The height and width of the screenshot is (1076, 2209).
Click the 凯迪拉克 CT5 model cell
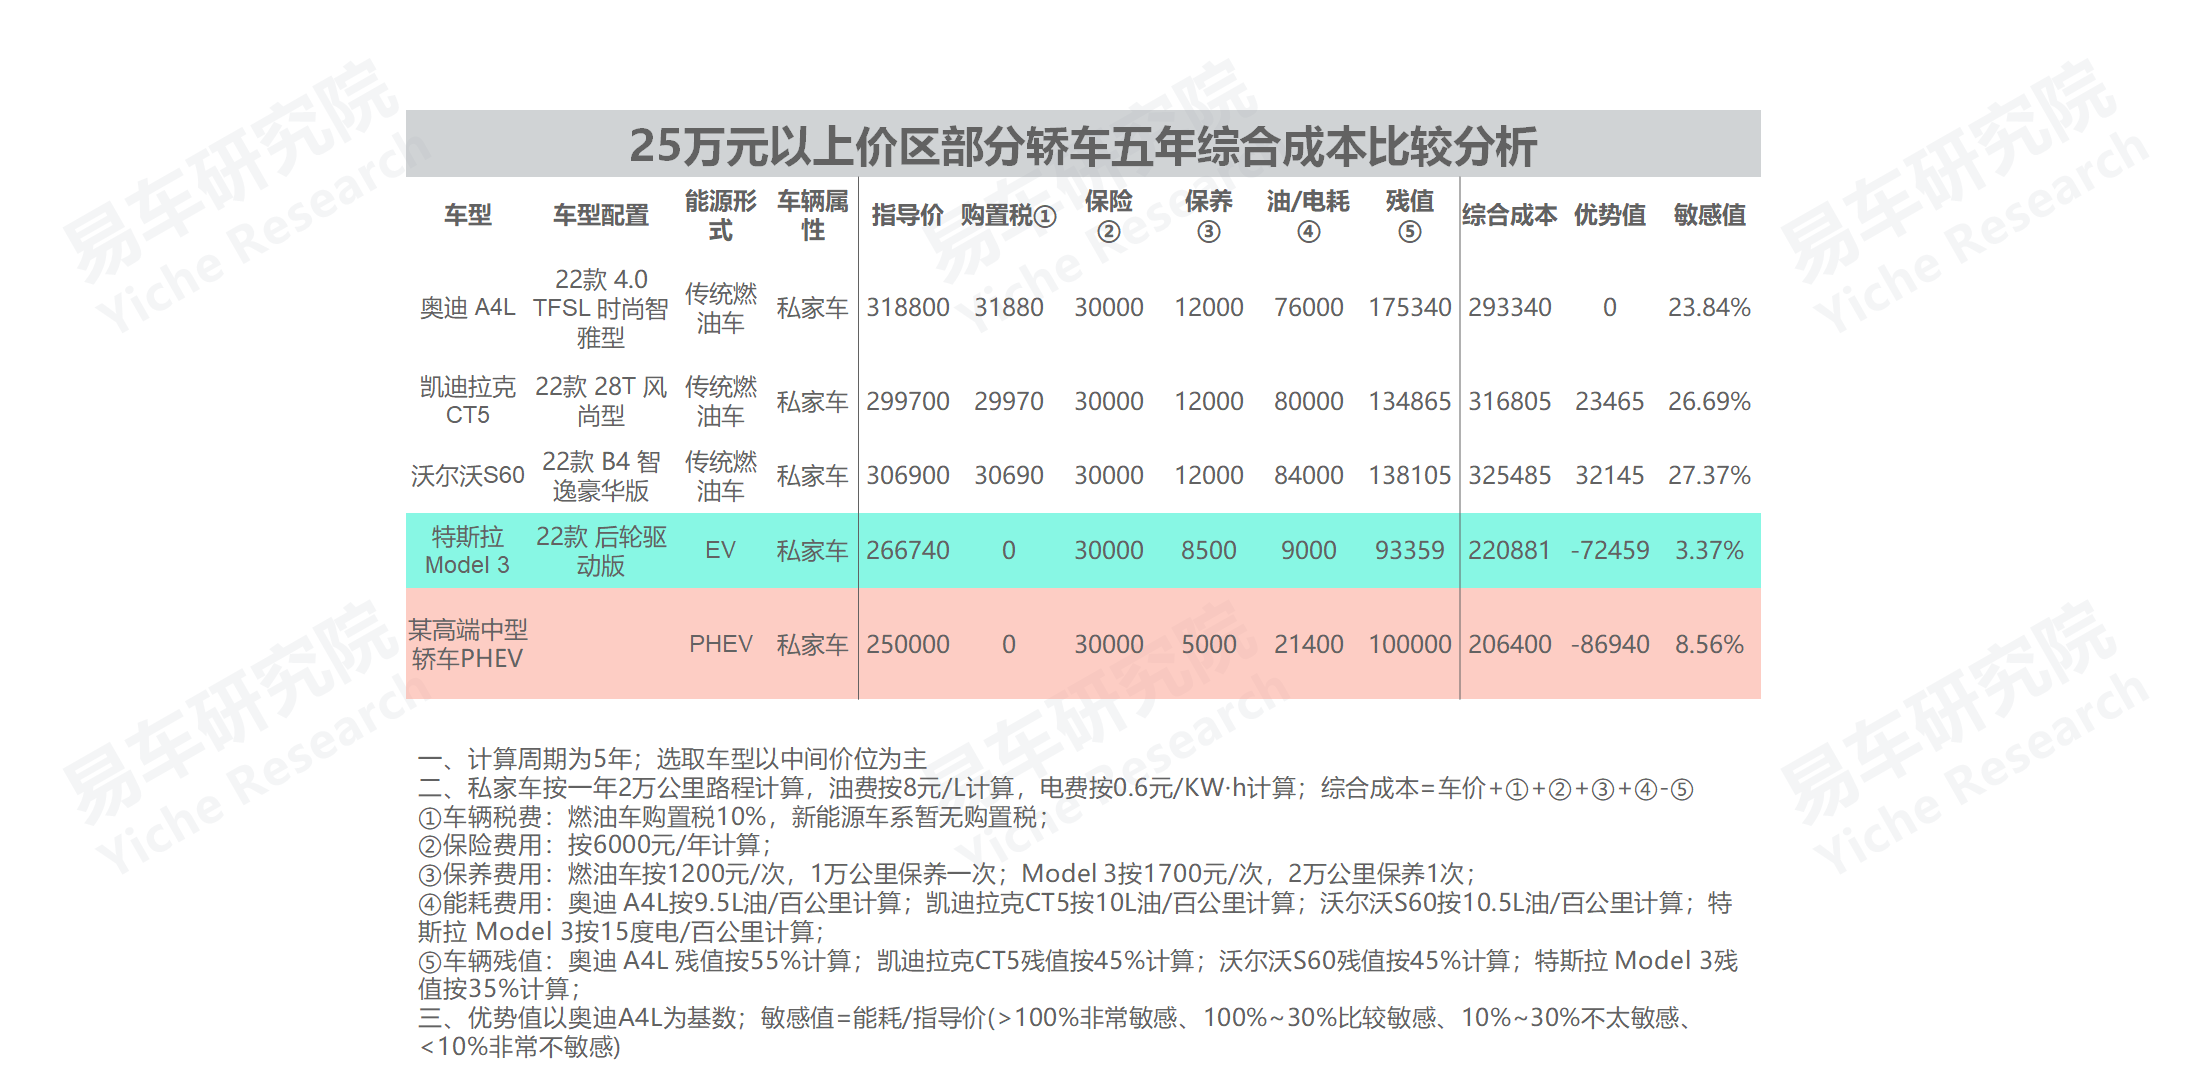pyautogui.click(x=468, y=401)
